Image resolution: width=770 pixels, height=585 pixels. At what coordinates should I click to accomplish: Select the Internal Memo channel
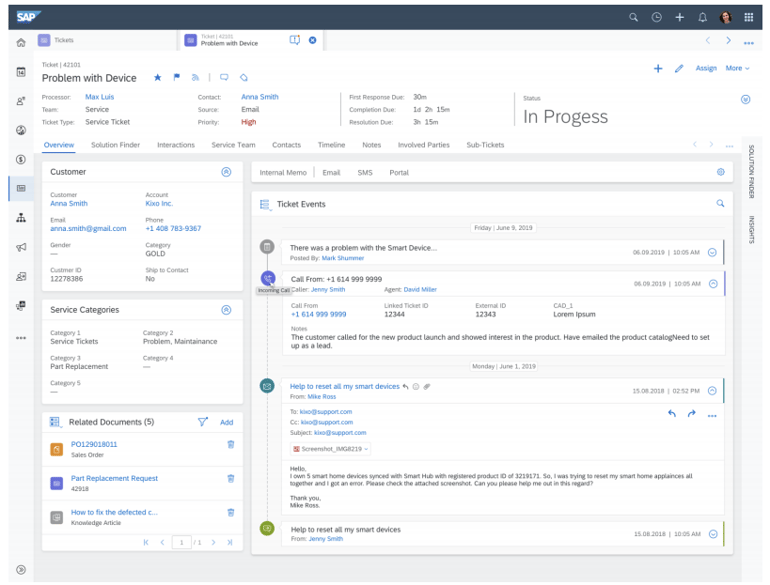coord(283,173)
